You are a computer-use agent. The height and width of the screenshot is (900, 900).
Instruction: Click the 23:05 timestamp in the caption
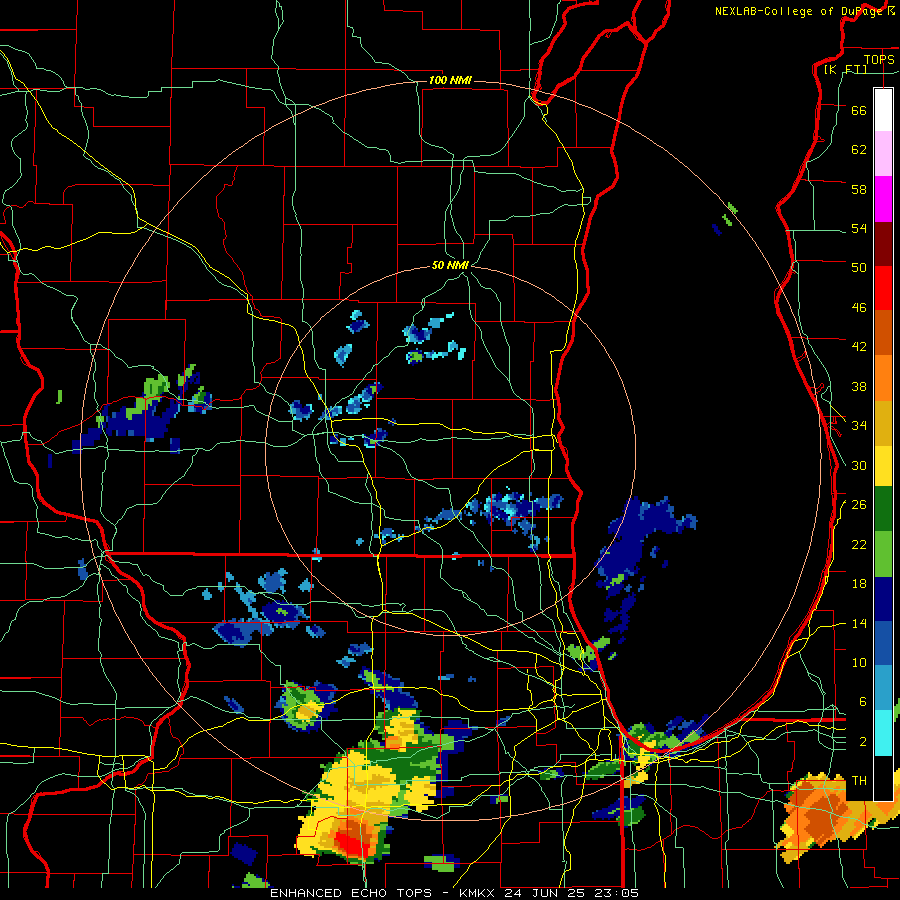pyautogui.click(x=618, y=893)
